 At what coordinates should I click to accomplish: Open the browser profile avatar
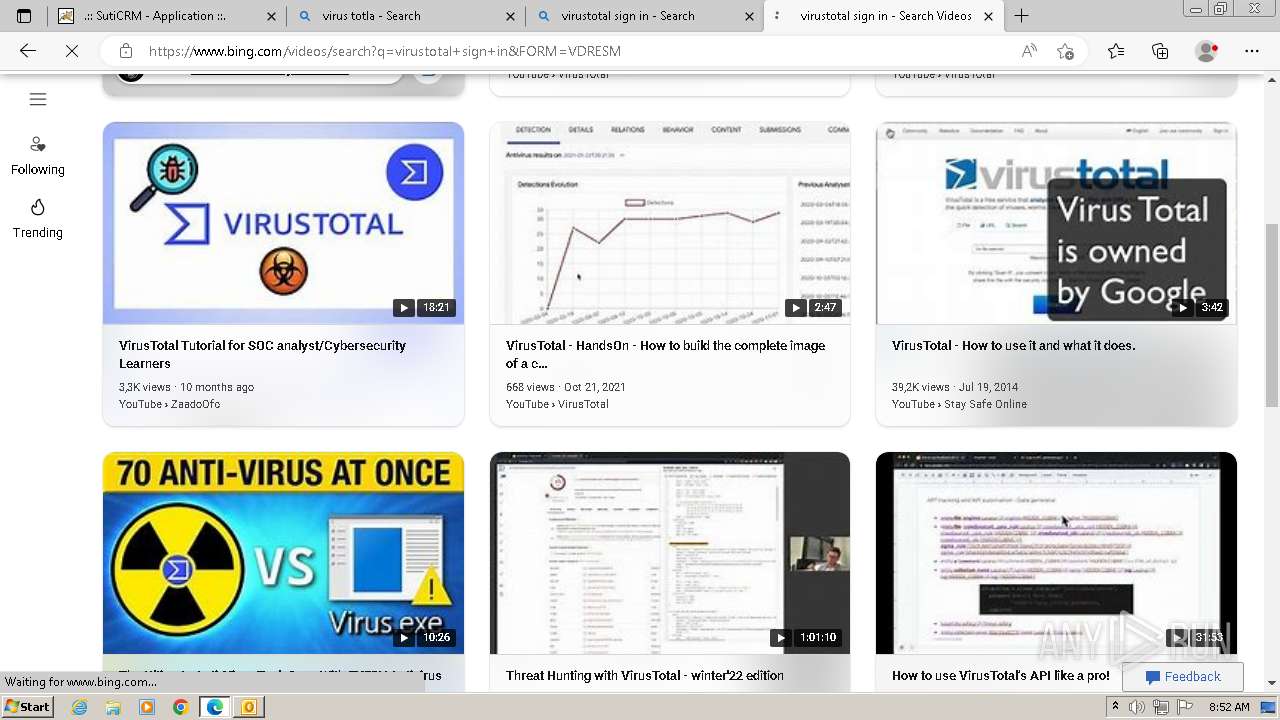(1207, 51)
